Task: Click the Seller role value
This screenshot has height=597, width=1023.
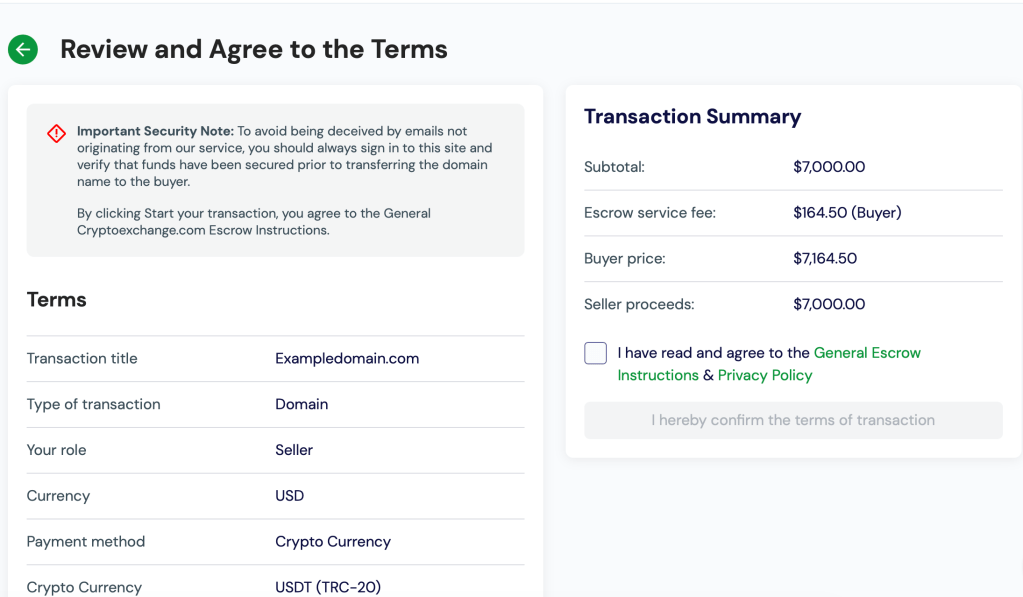Action: pos(294,450)
